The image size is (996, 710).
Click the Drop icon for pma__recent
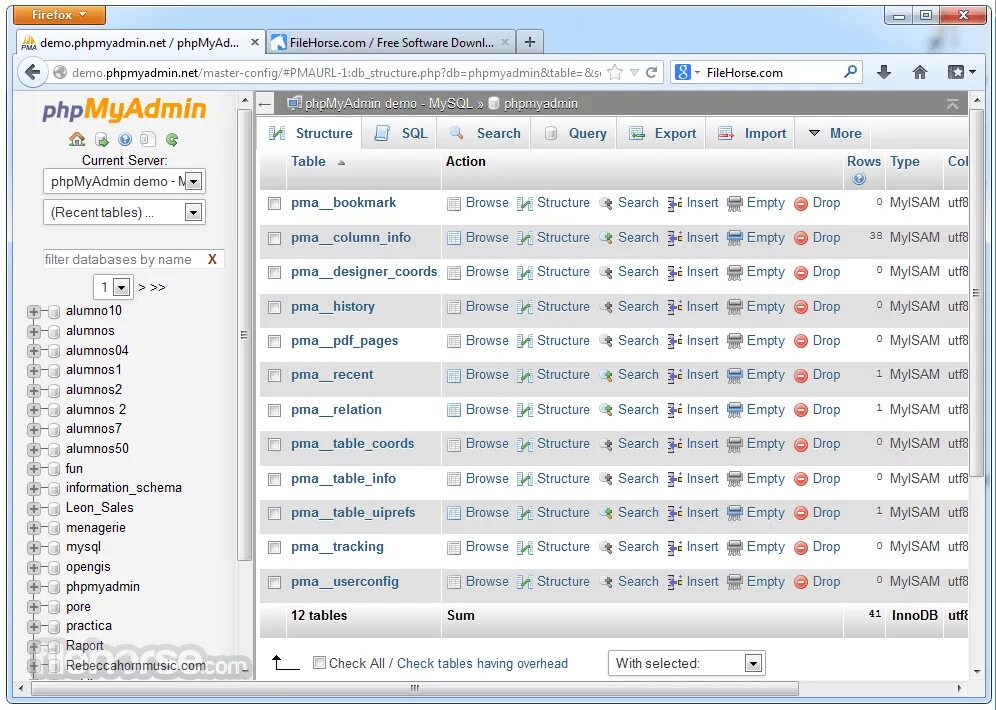click(801, 376)
